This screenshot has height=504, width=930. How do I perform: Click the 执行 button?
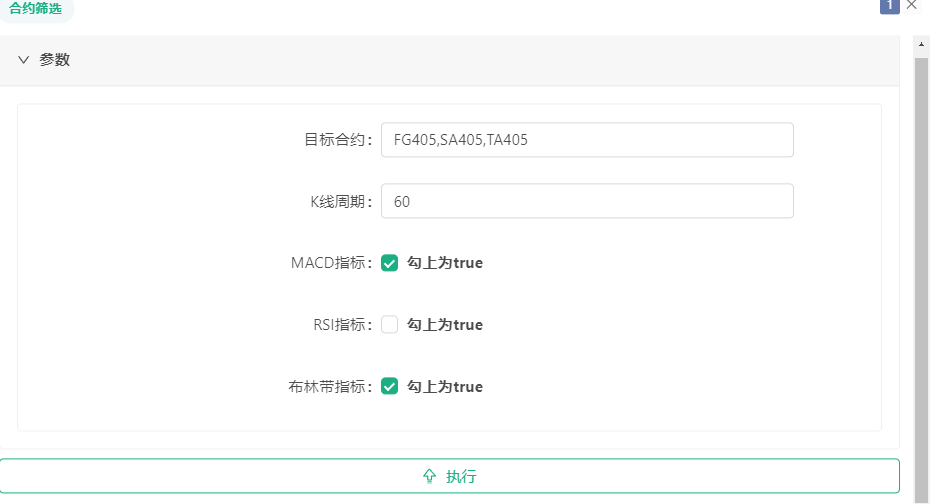coord(450,476)
